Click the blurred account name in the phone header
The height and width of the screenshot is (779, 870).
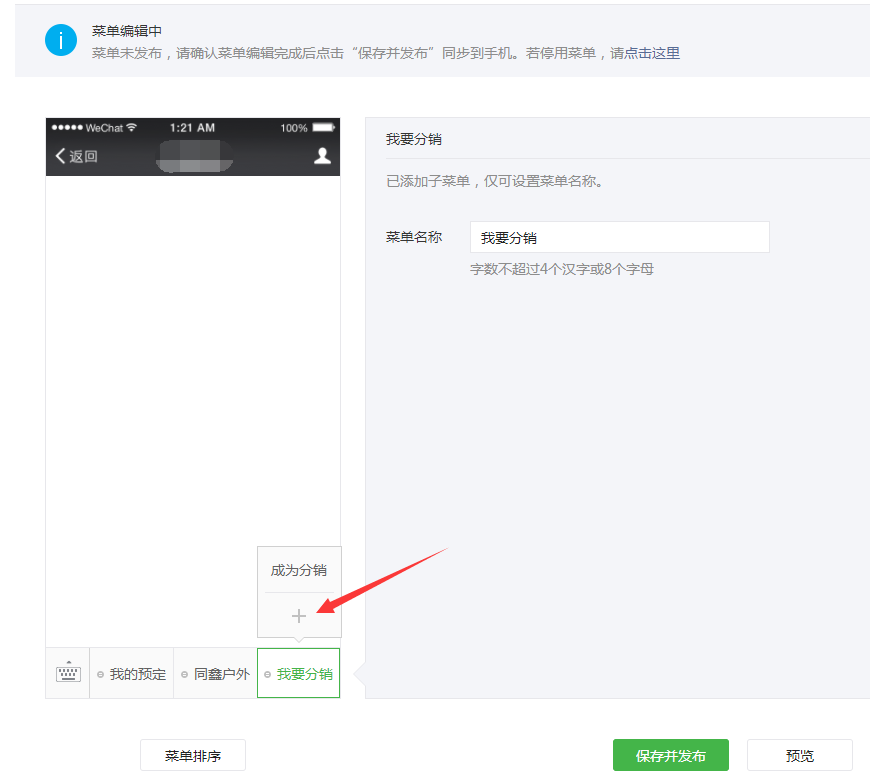(195, 156)
